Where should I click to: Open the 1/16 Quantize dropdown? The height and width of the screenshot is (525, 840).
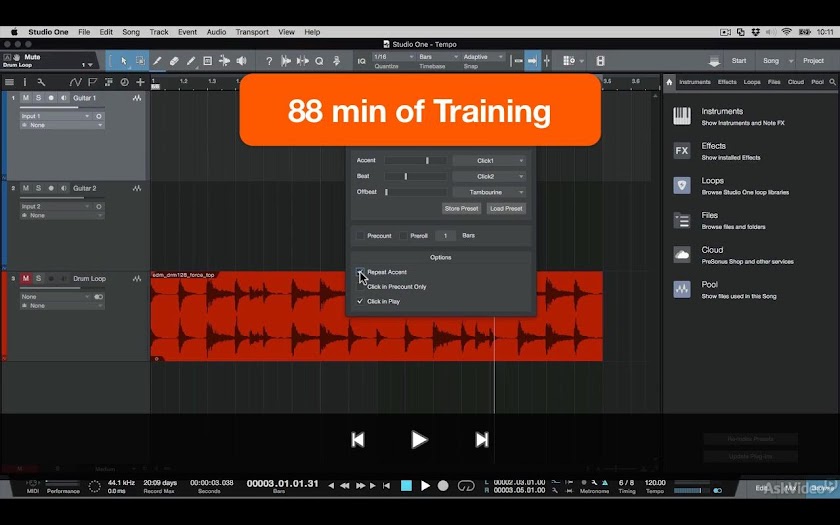pos(394,57)
